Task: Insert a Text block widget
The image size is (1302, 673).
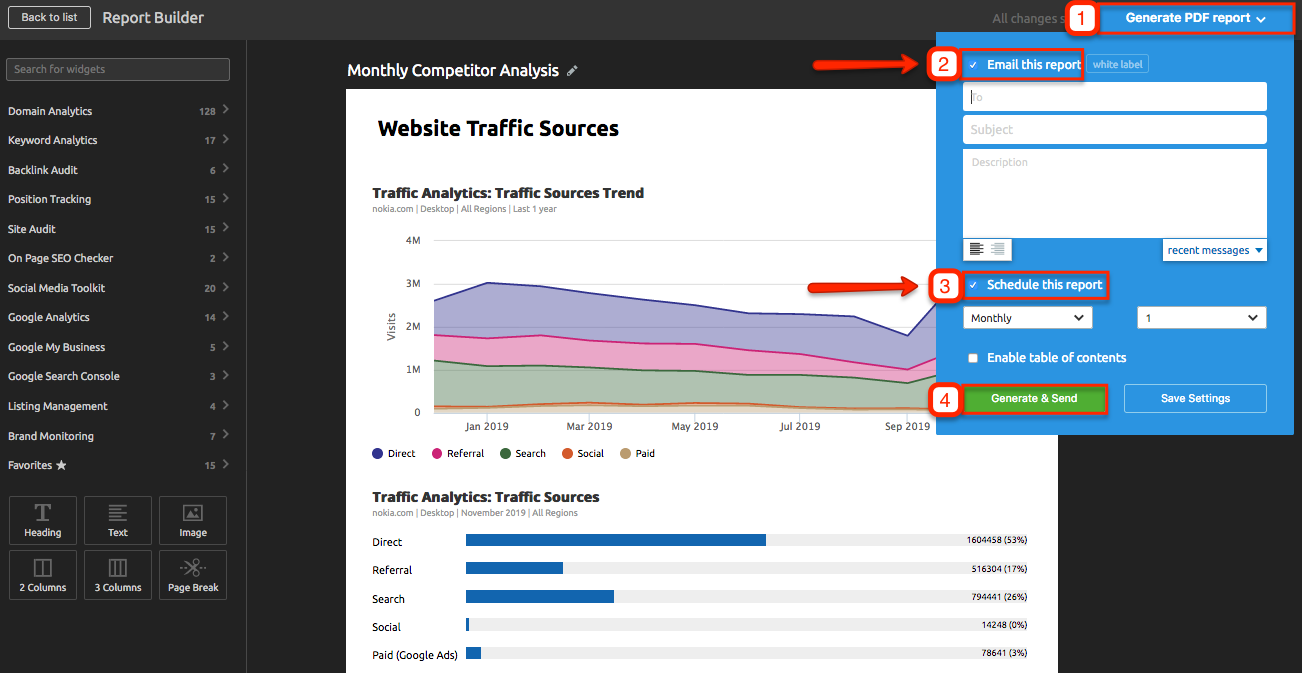Action: [x=118, y=520]
